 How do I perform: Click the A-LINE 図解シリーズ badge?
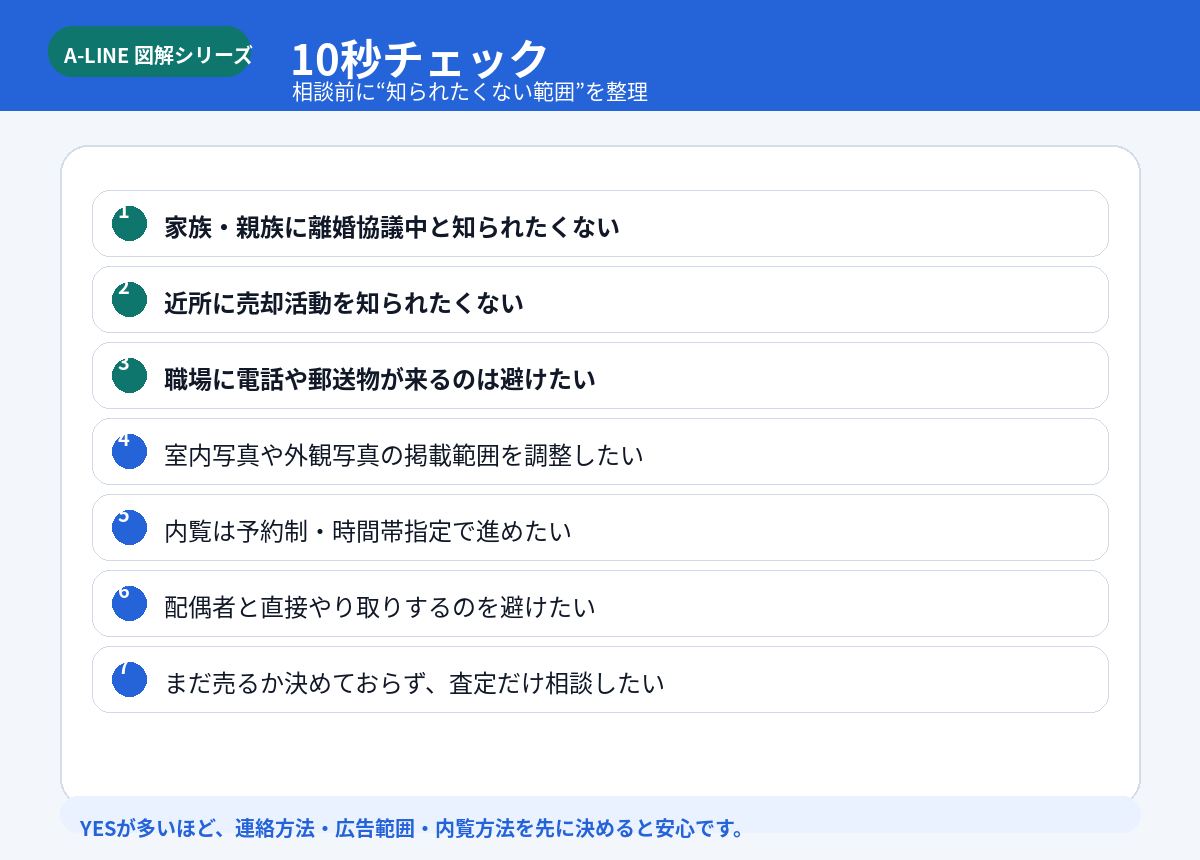[150, 52]
